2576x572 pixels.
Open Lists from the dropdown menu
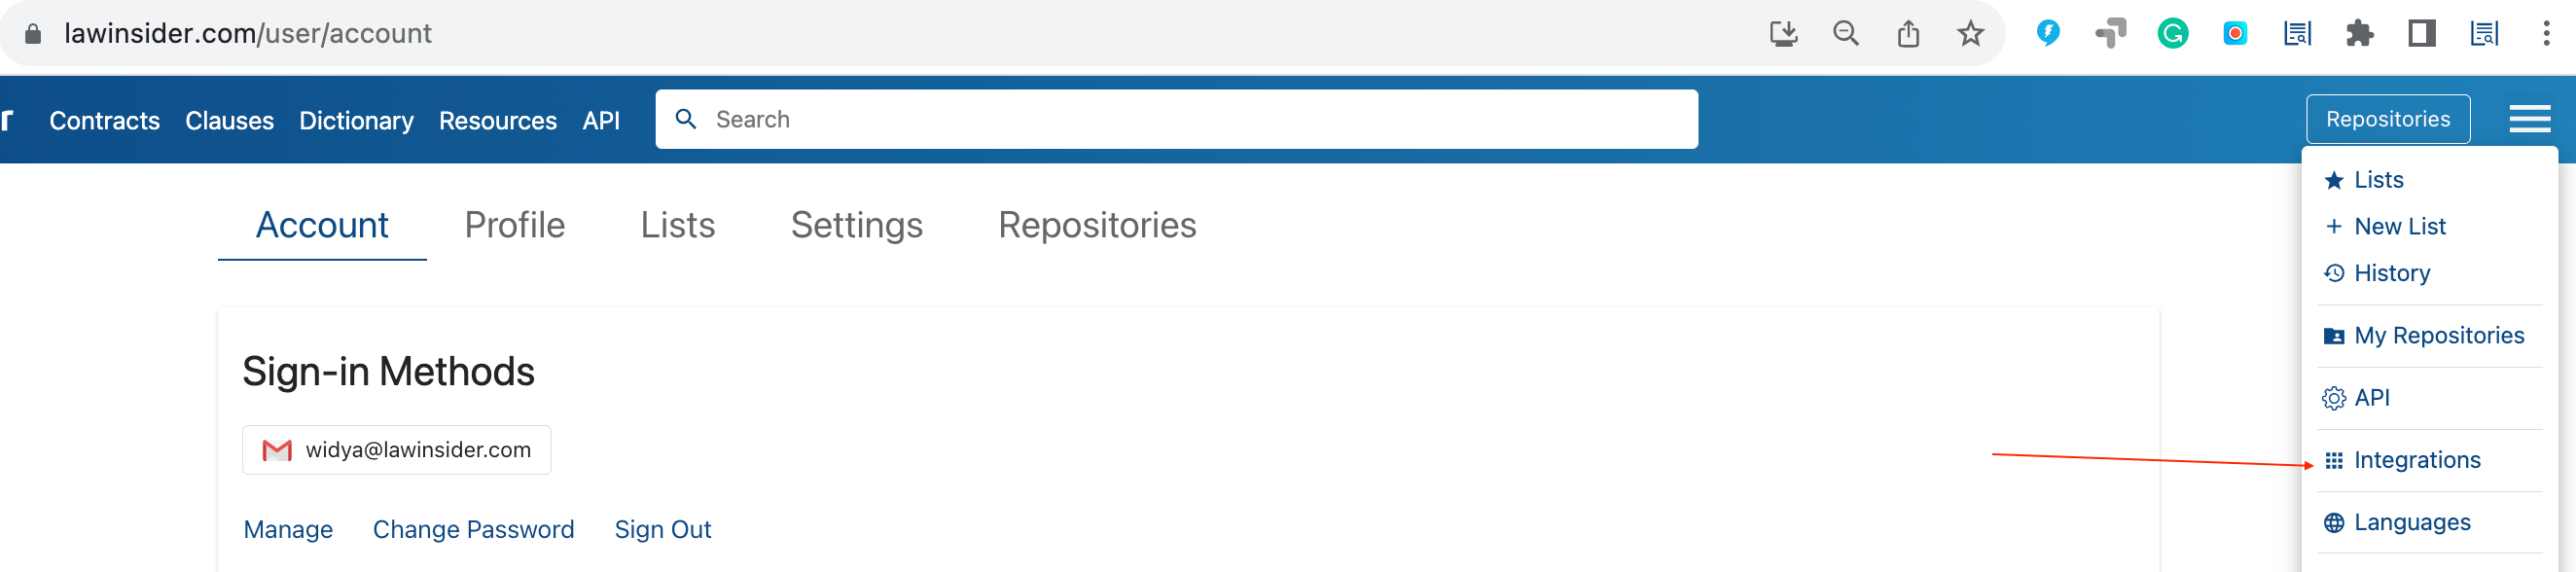2377,180
